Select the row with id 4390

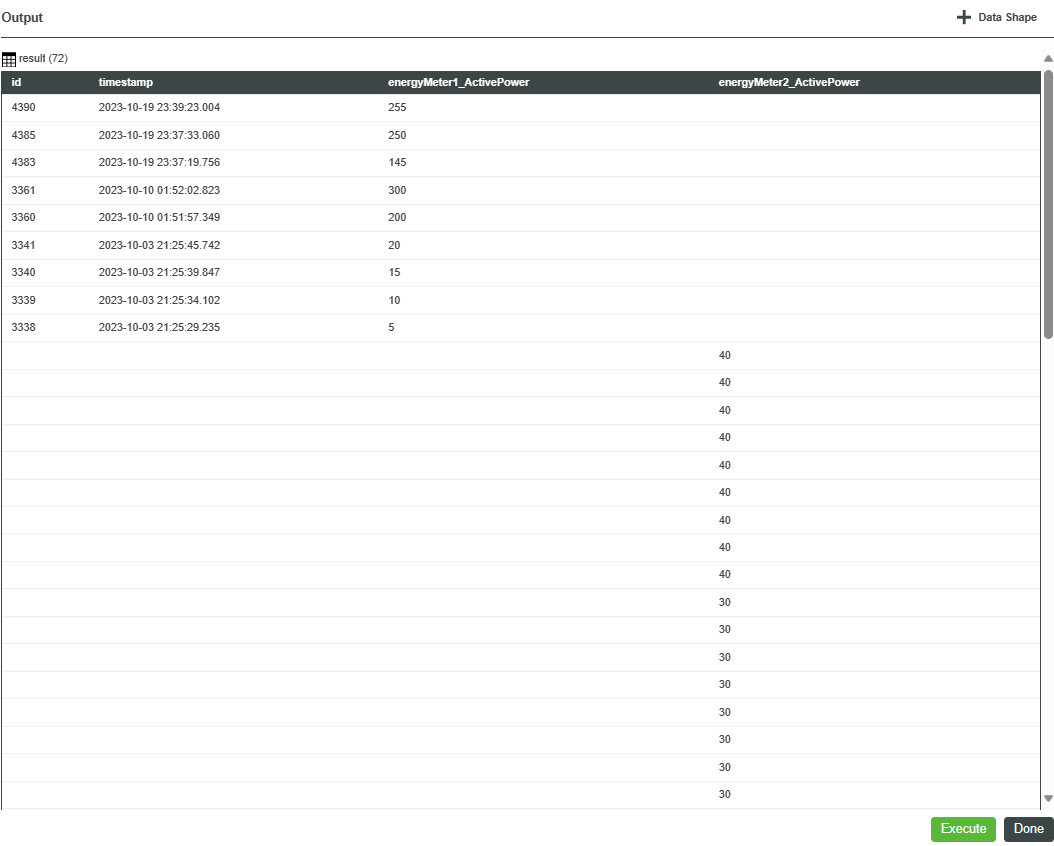tap(300, 107)
